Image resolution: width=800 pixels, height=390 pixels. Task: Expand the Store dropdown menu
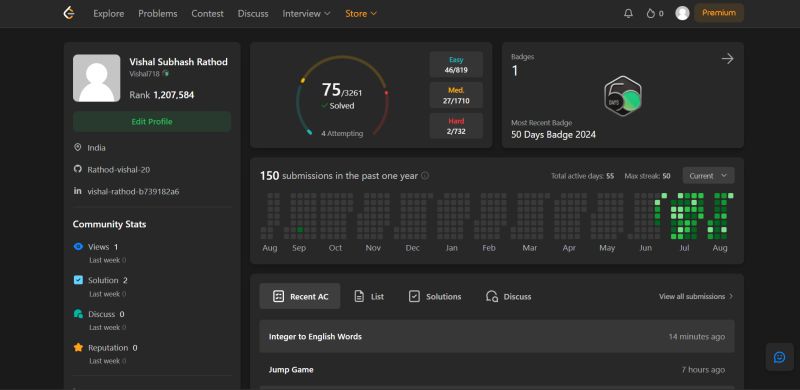(x=361, y=14)
